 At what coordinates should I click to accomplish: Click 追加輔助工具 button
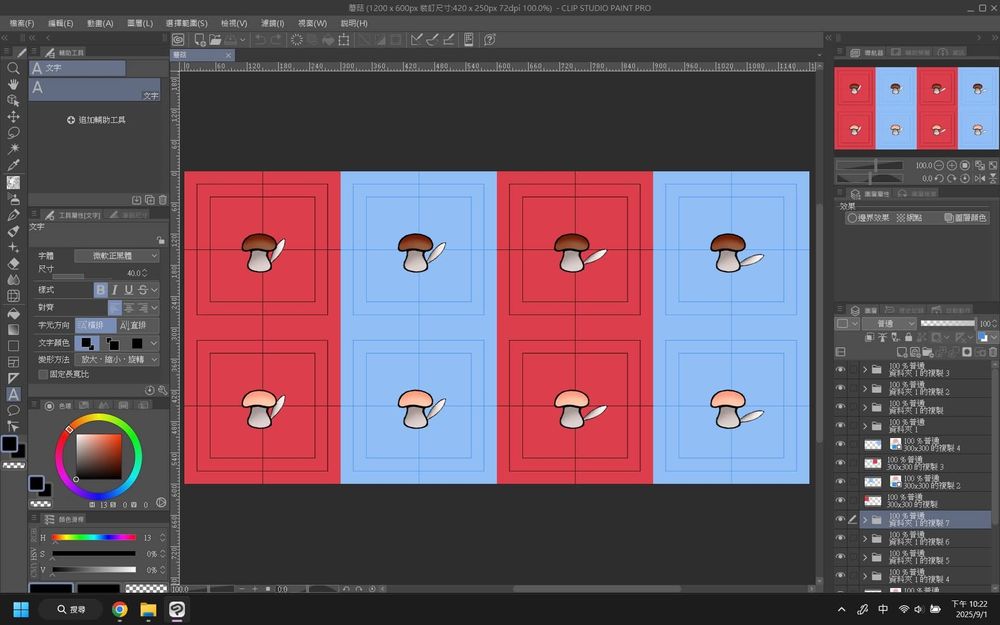(95, 119)
